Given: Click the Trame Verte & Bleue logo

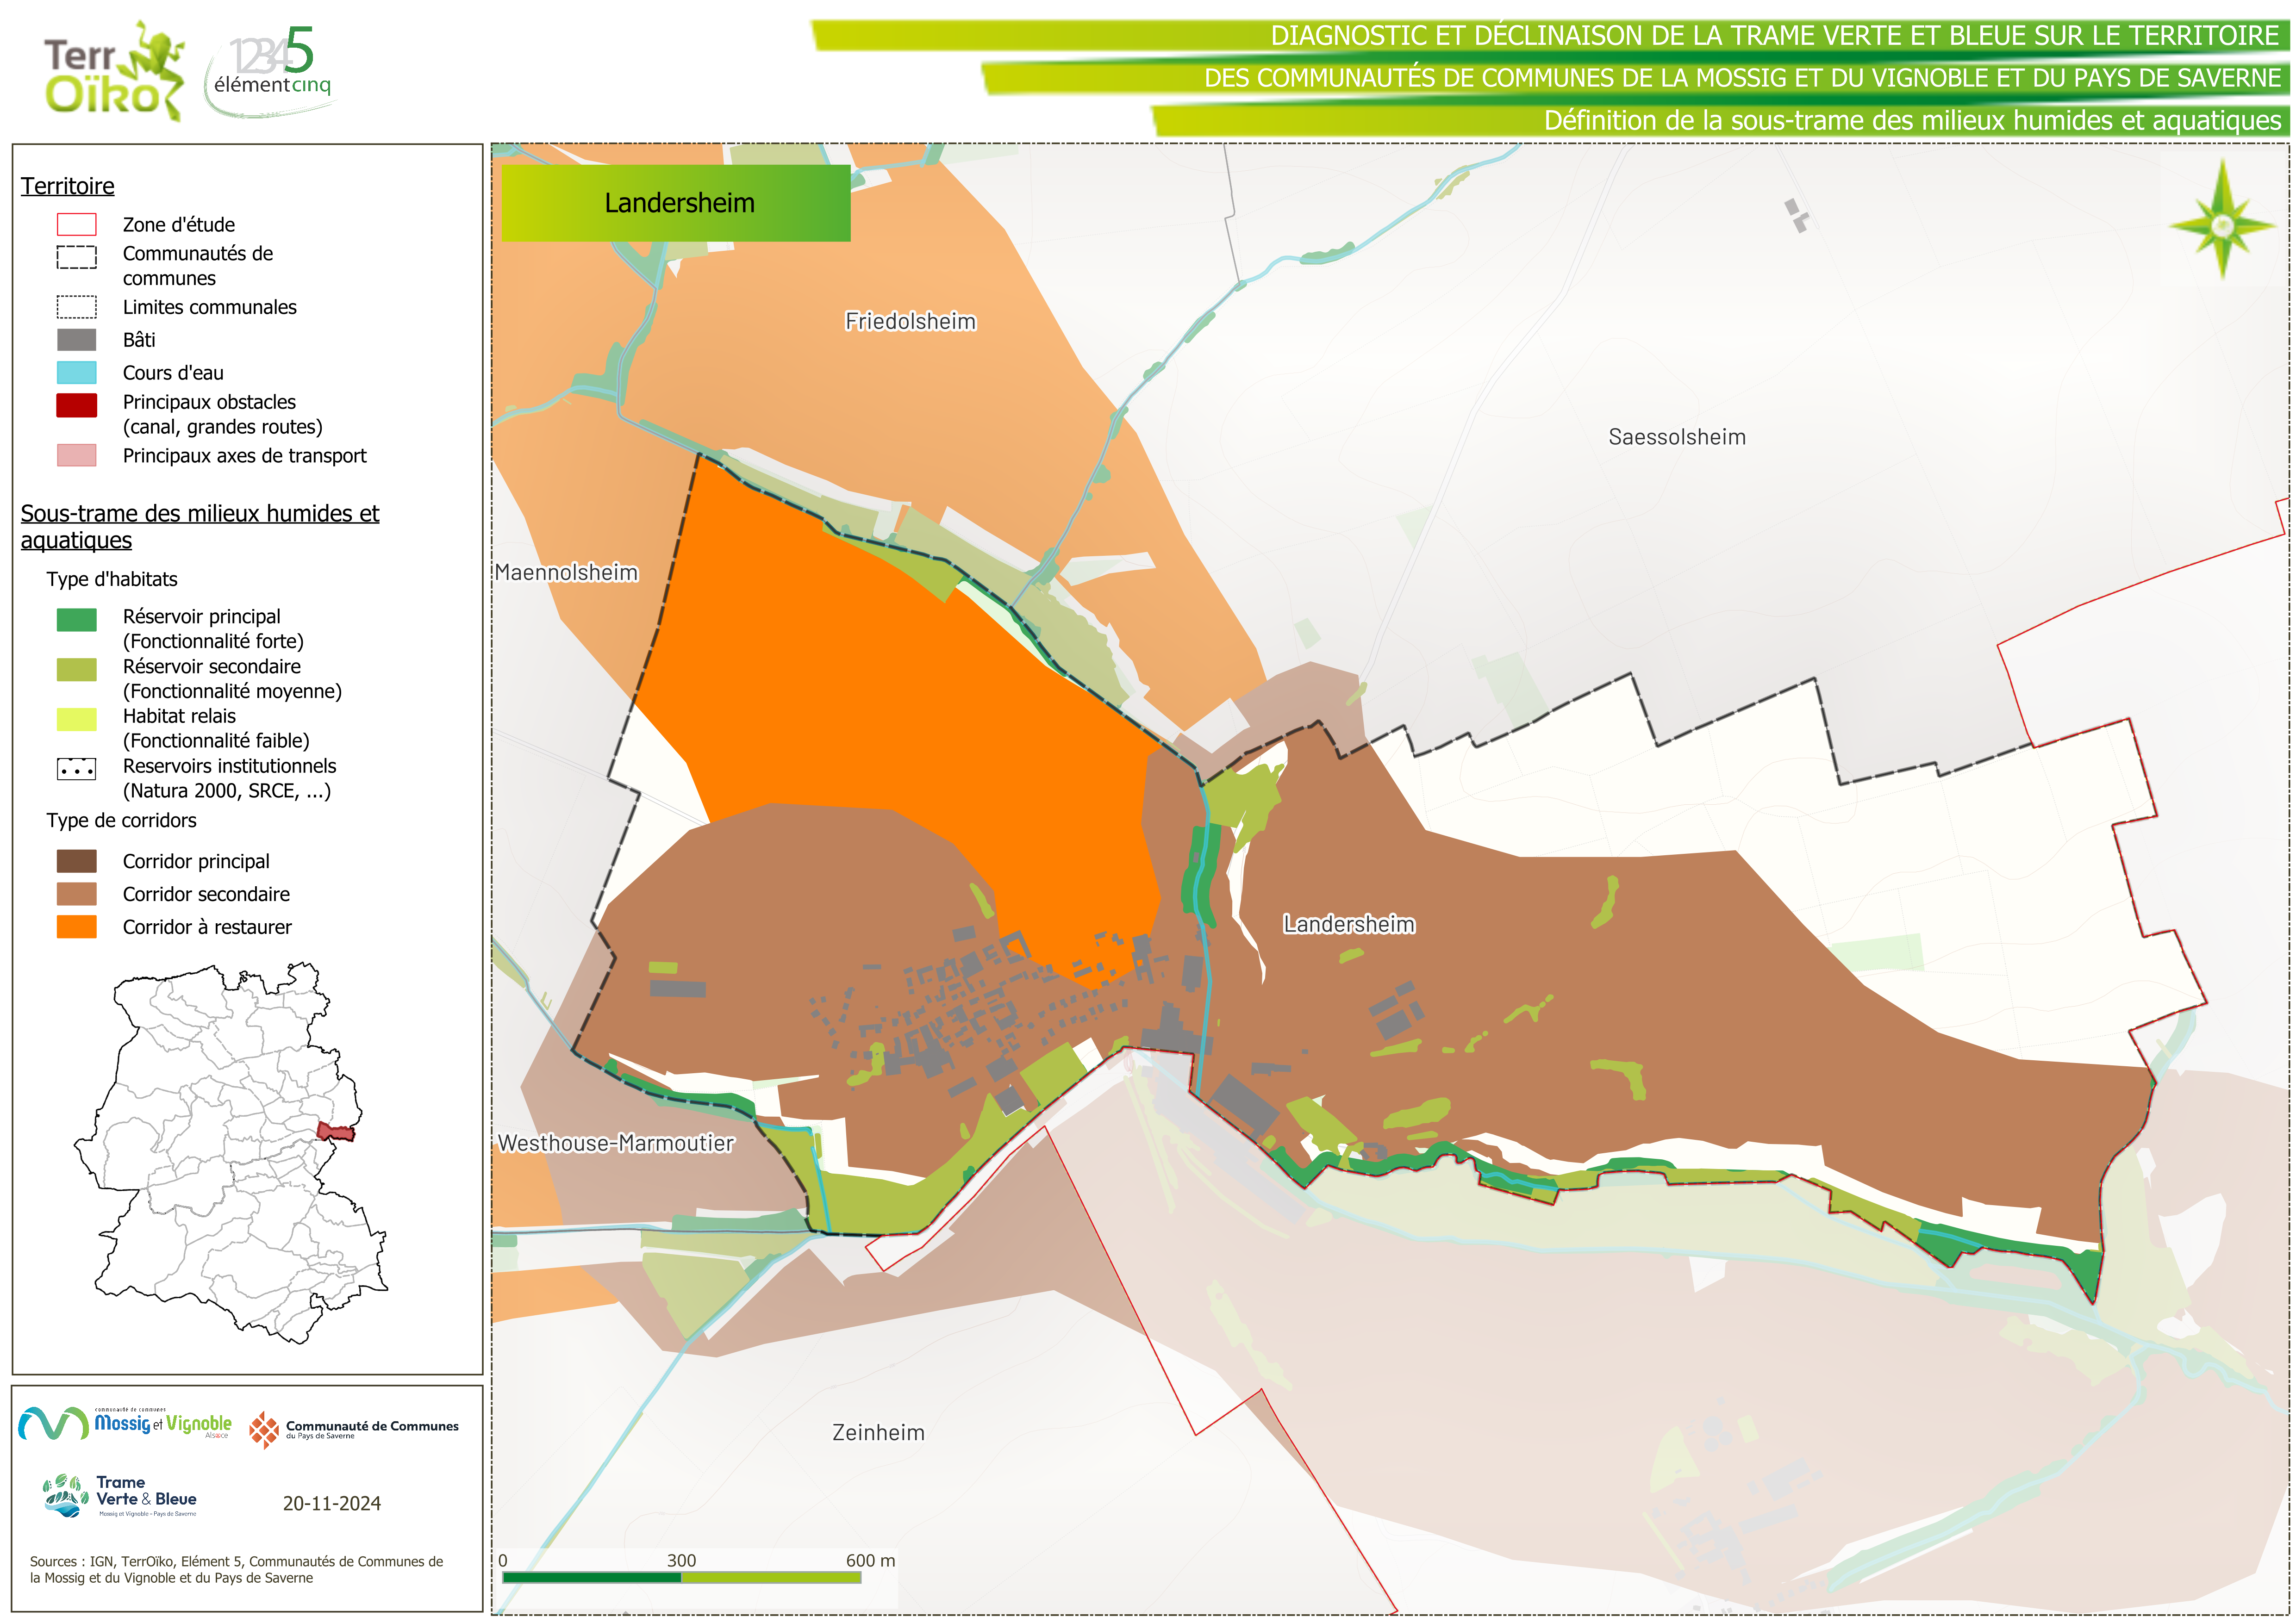Looking at the screenshot, I should (x=120, y=1496).
